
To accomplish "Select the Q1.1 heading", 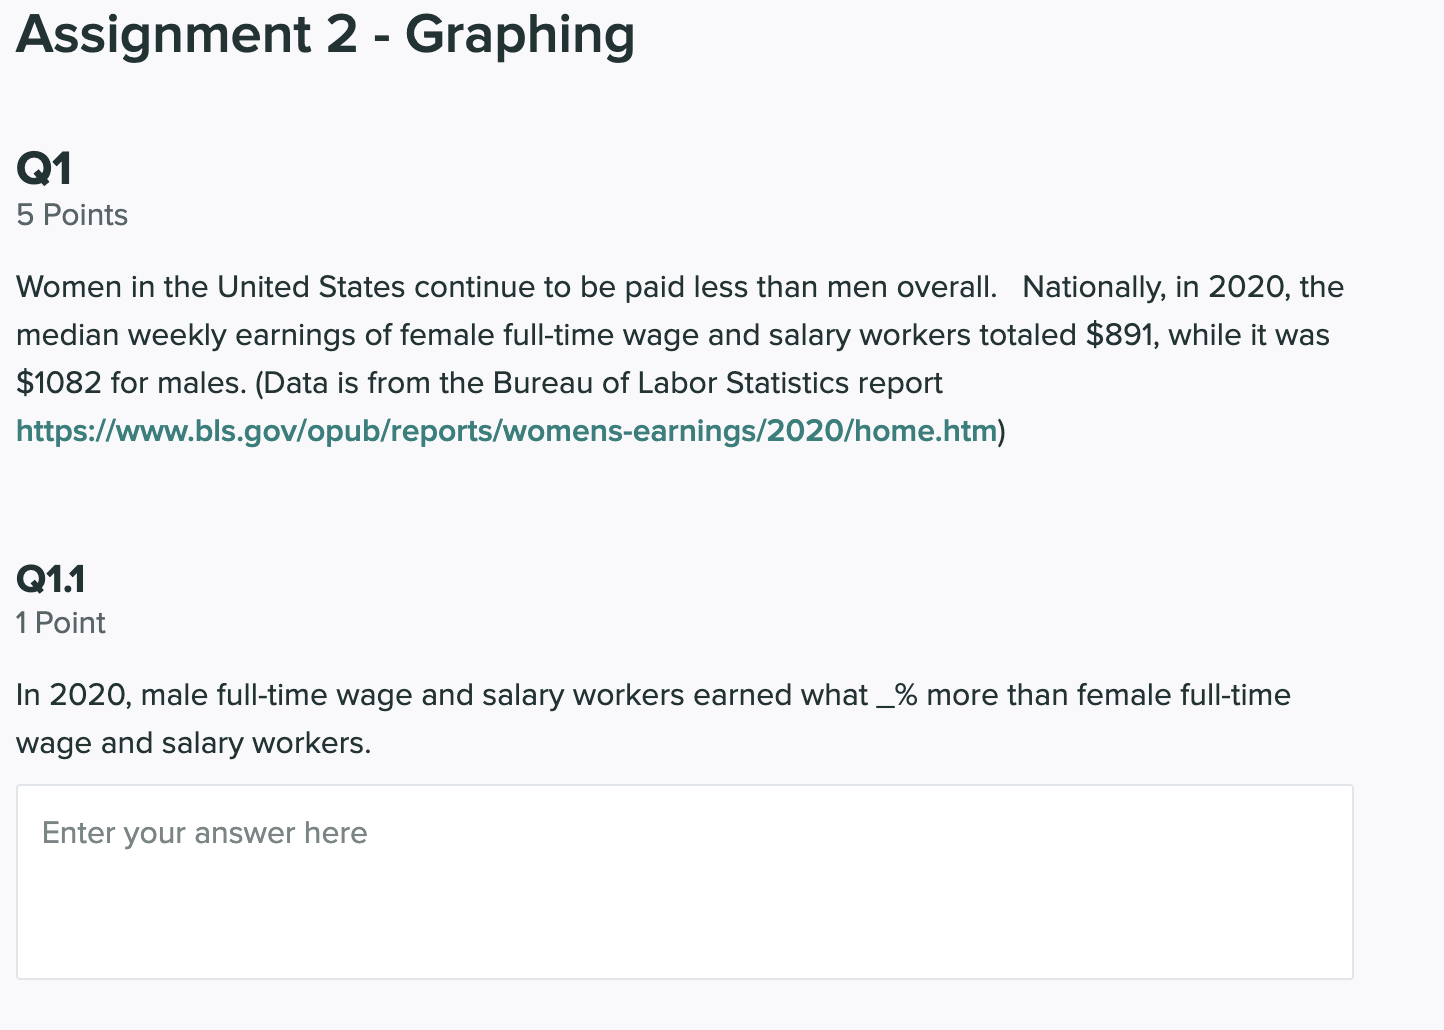I will pos(50,578).
